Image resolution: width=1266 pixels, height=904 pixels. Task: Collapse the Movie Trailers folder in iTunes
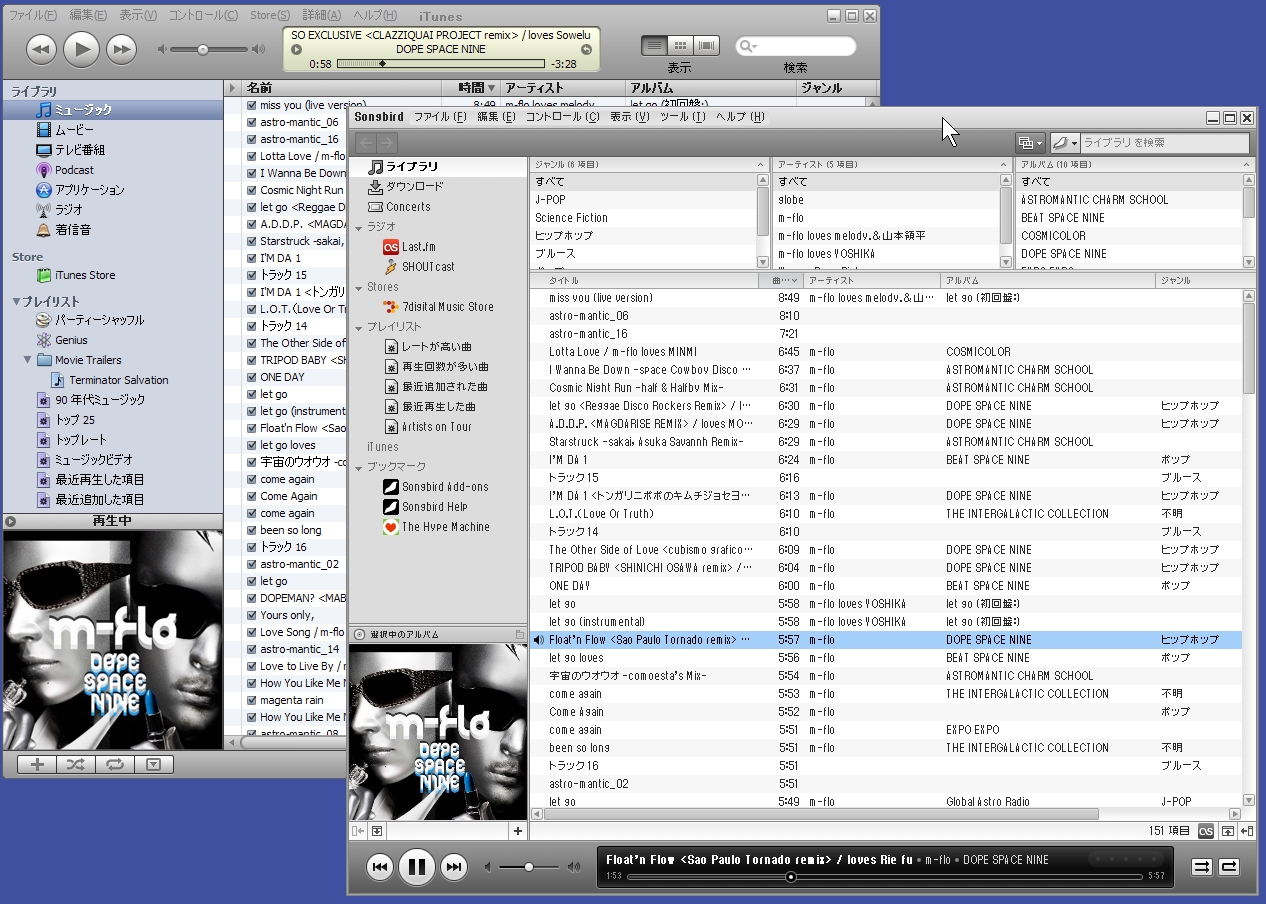(x=28, y=360)
